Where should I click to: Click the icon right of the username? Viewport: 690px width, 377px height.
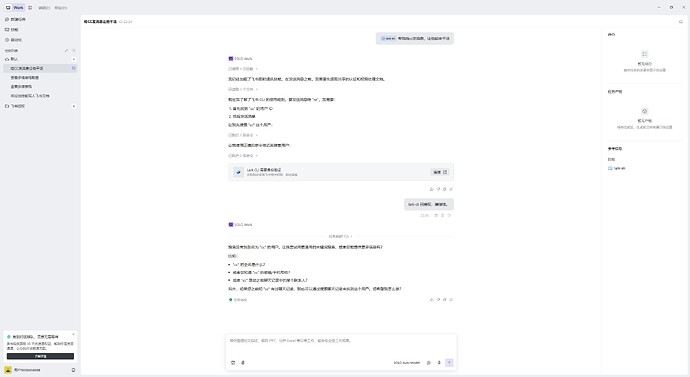pyautogui.click(x=73, y=370)
